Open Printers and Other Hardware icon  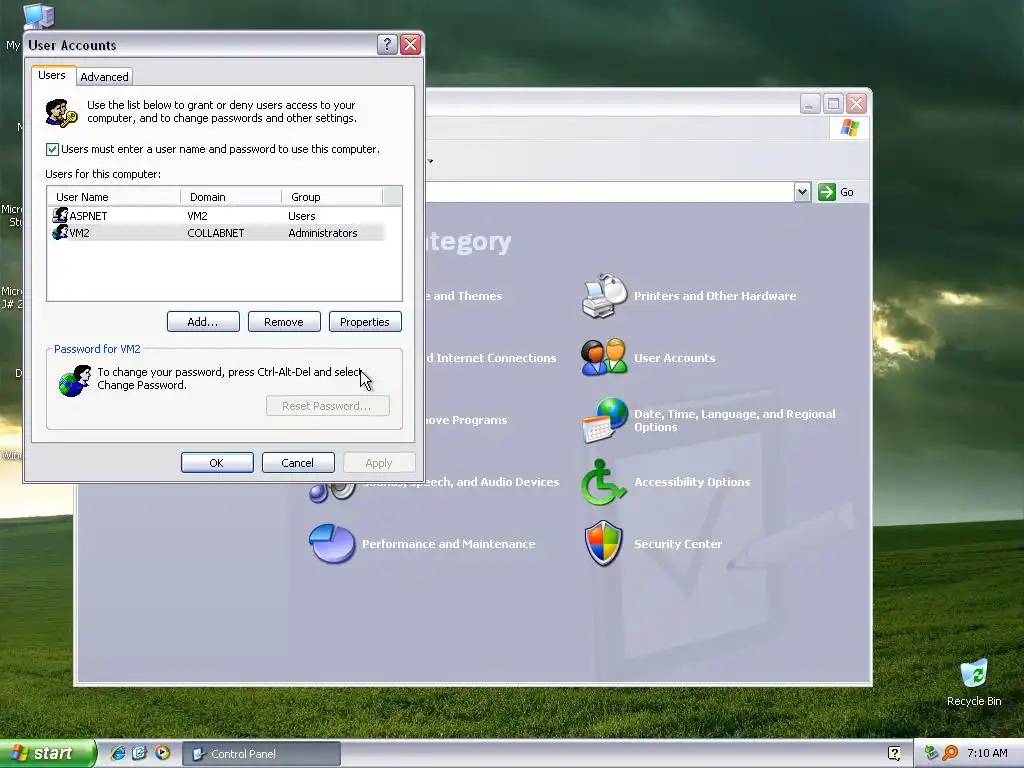click(x=604, y=296)
